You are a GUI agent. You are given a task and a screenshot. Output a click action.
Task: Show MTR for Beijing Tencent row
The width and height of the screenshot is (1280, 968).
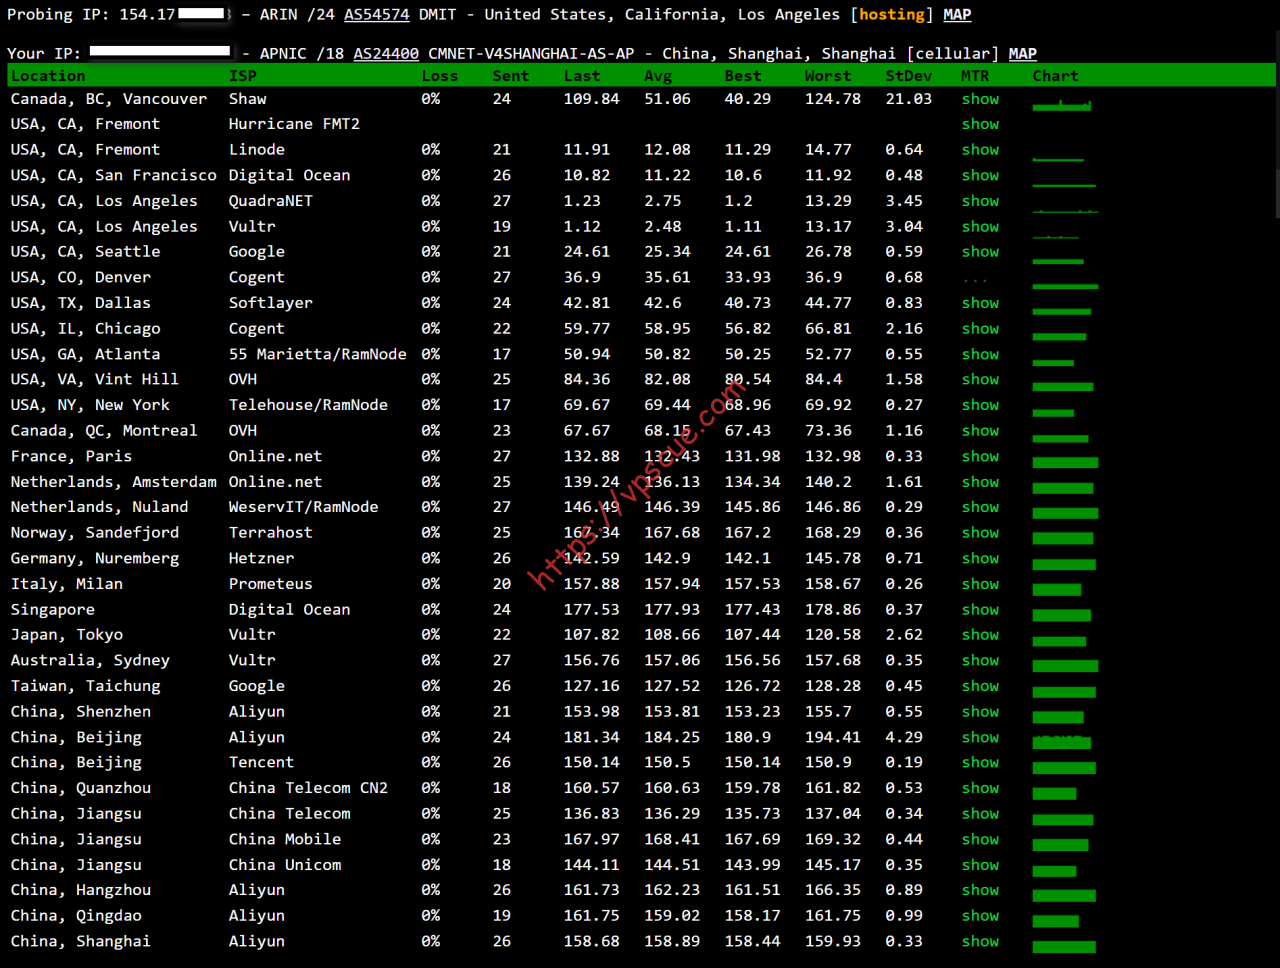(x=980, y=763)
